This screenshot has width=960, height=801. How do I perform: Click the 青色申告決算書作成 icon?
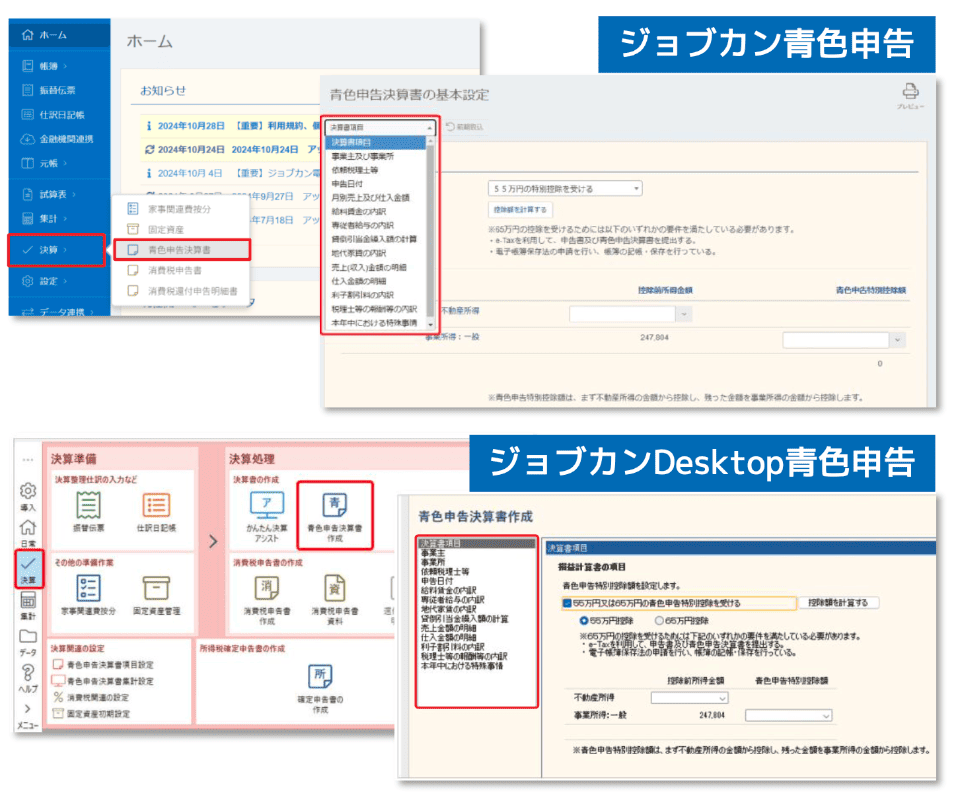334,508
